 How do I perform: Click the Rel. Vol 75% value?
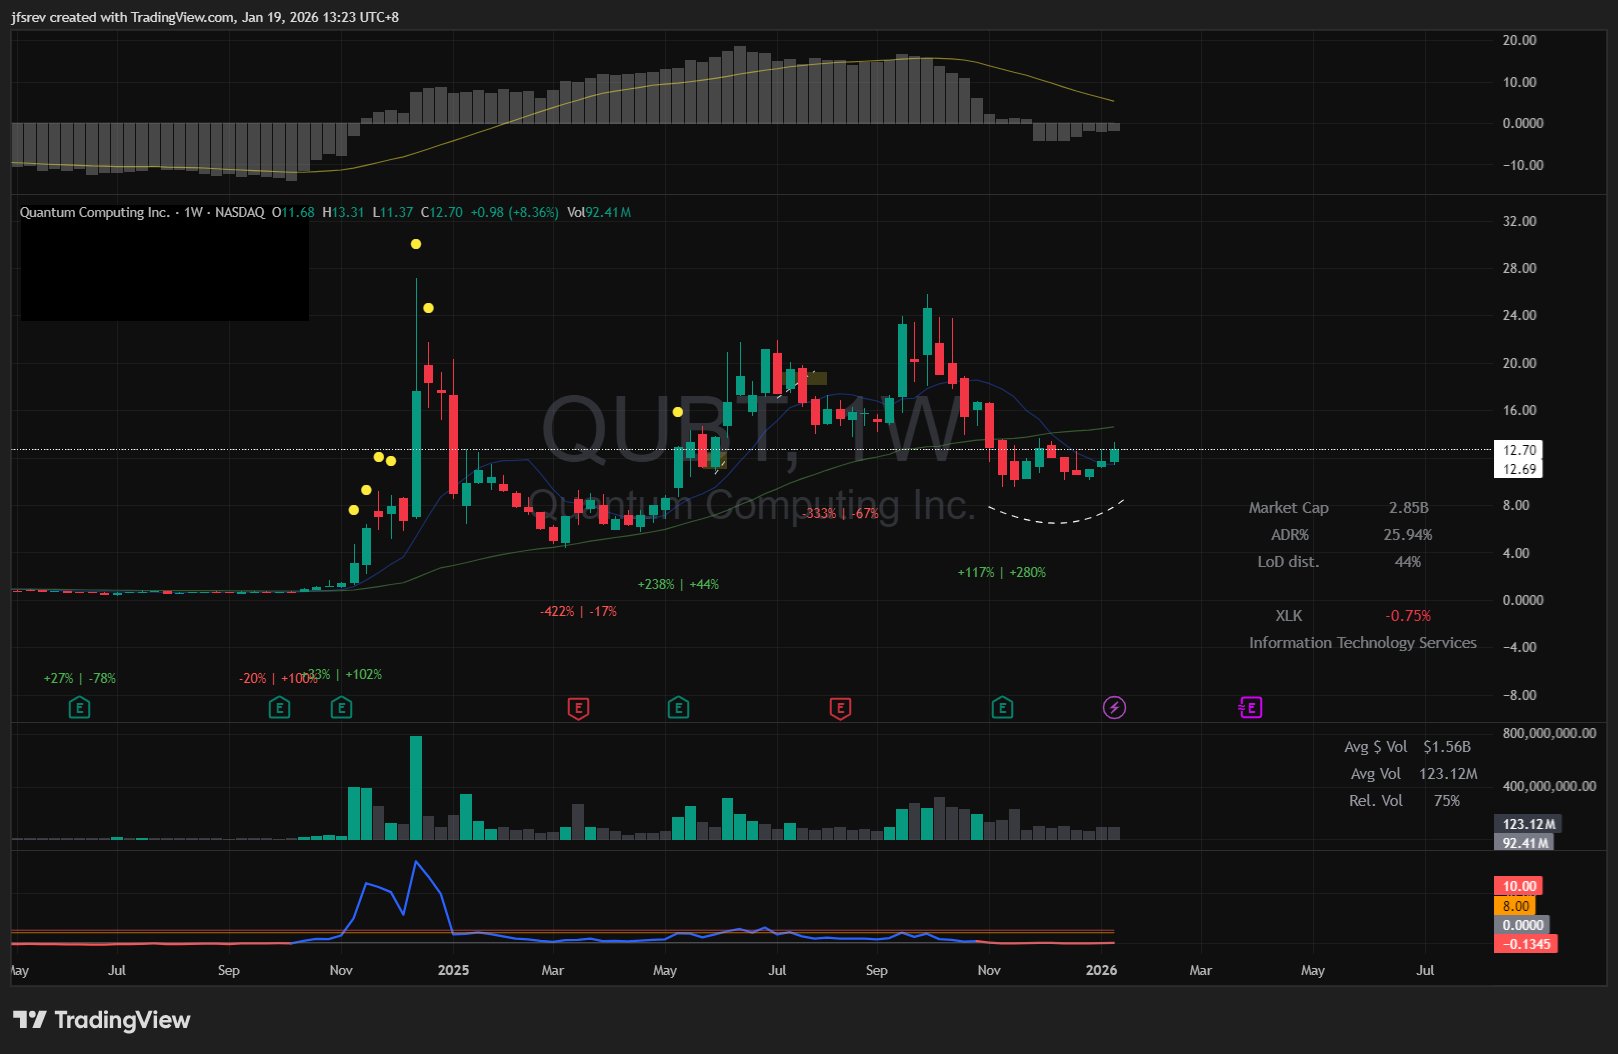tap(1446, 801)
